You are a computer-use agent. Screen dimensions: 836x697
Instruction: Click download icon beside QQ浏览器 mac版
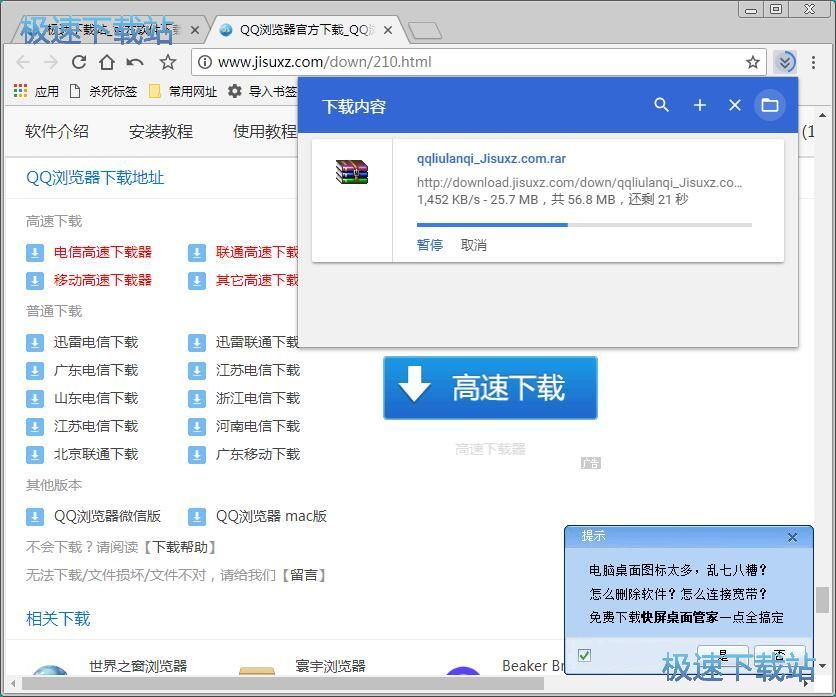(197, 516)
